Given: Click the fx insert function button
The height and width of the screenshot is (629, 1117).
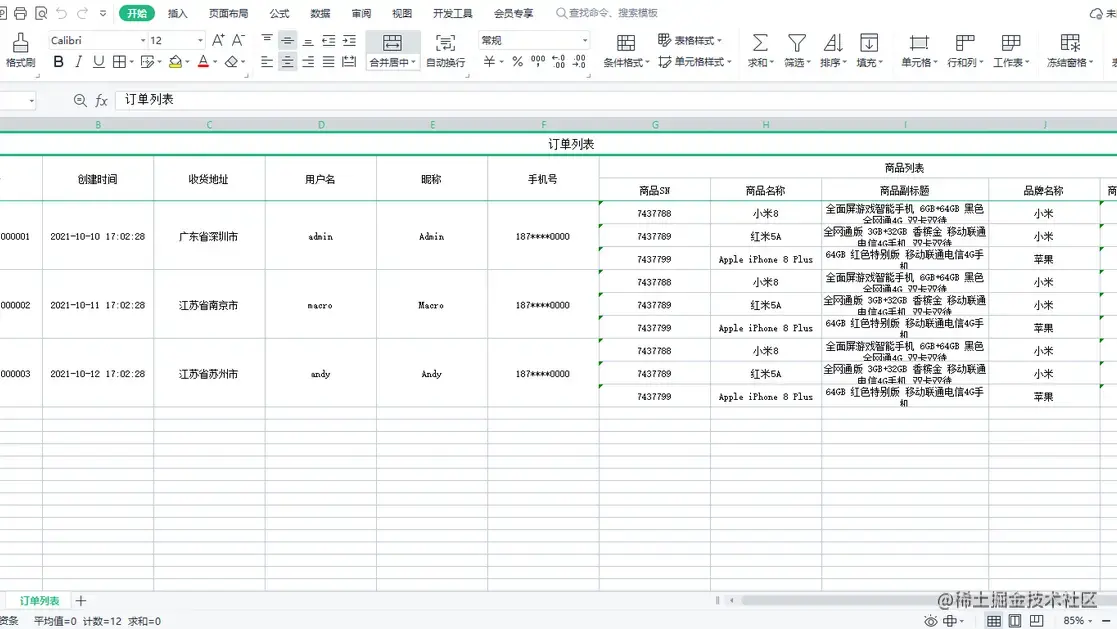Looking at the screenshot, I should coord(101,100).
